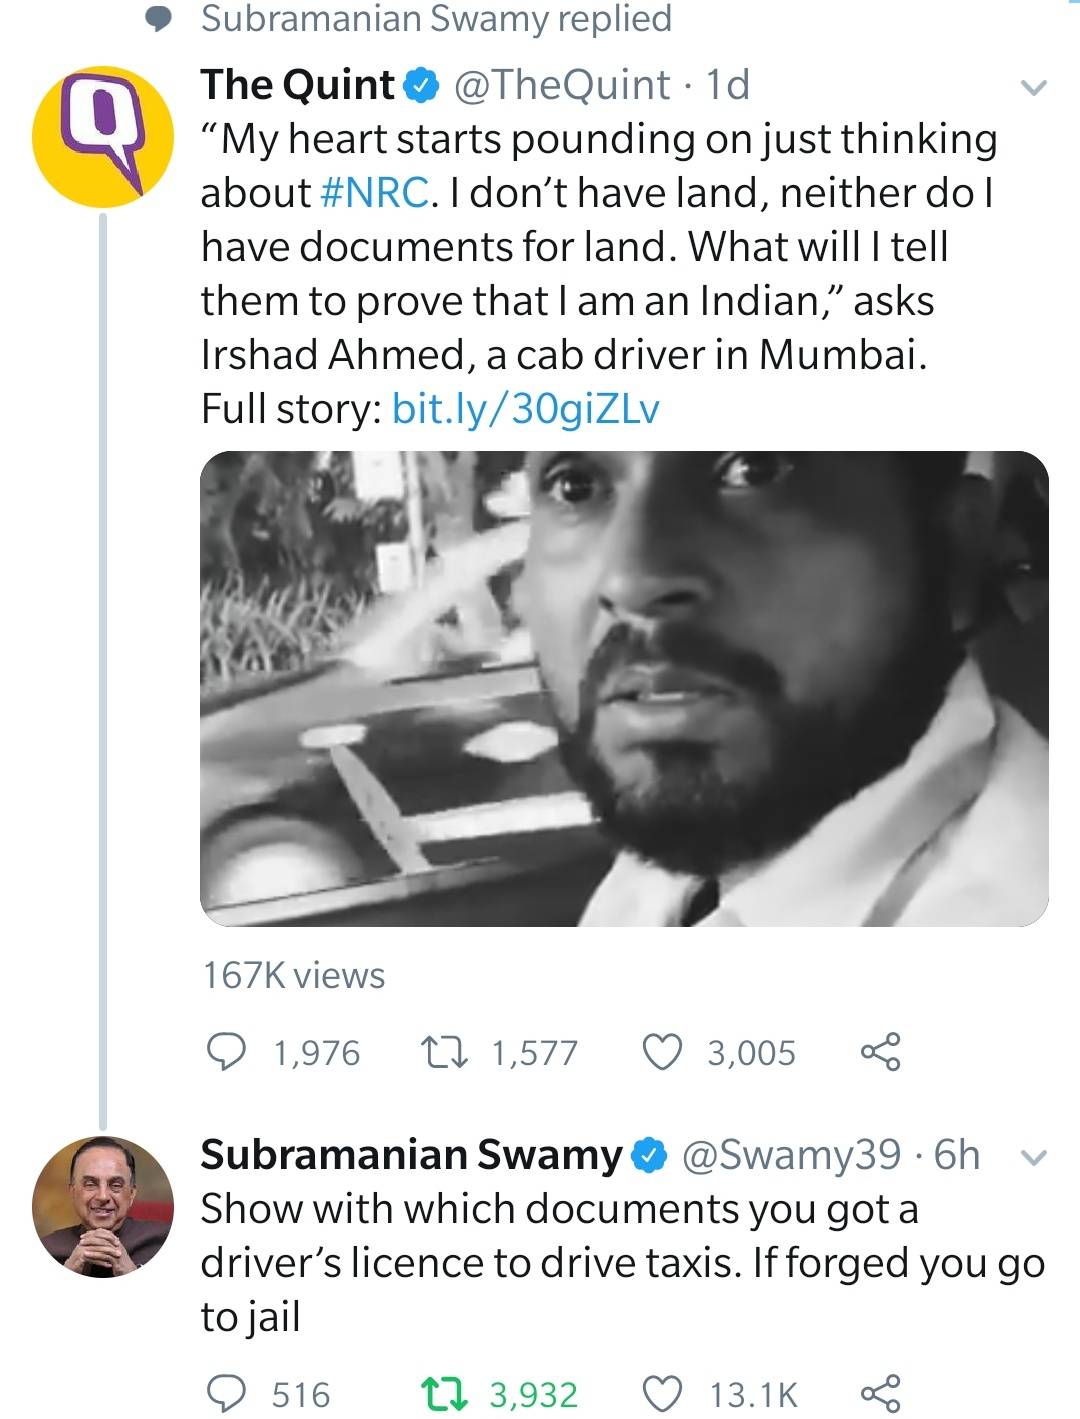
Task: Open Subramanian Swamy's profile picture
Action: click(x=102, y=1207)
